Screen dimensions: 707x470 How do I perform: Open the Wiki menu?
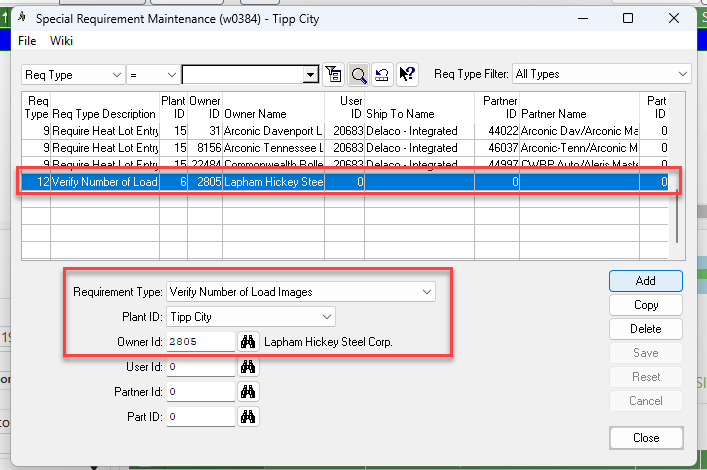(61, 41)
